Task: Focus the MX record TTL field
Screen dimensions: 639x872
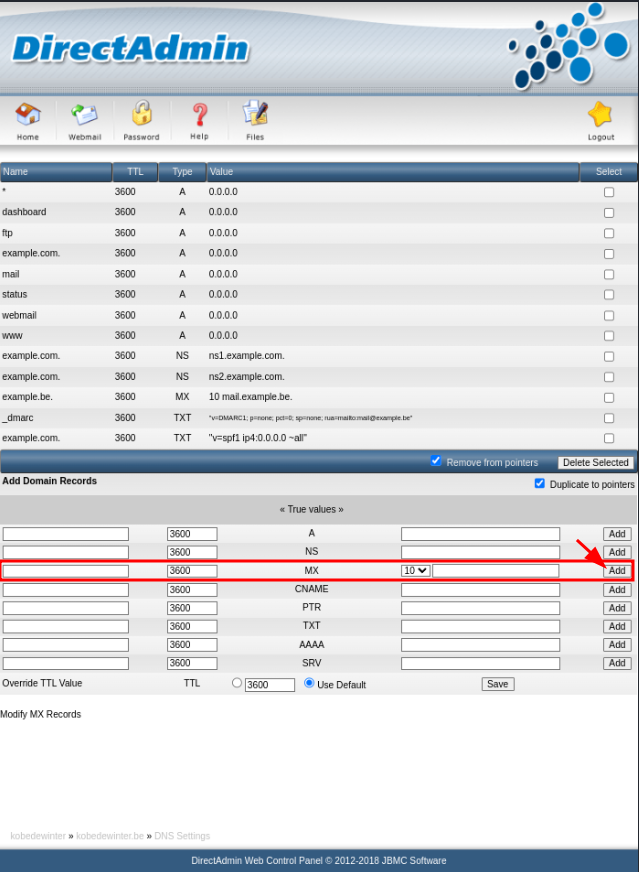Action: 192,571
